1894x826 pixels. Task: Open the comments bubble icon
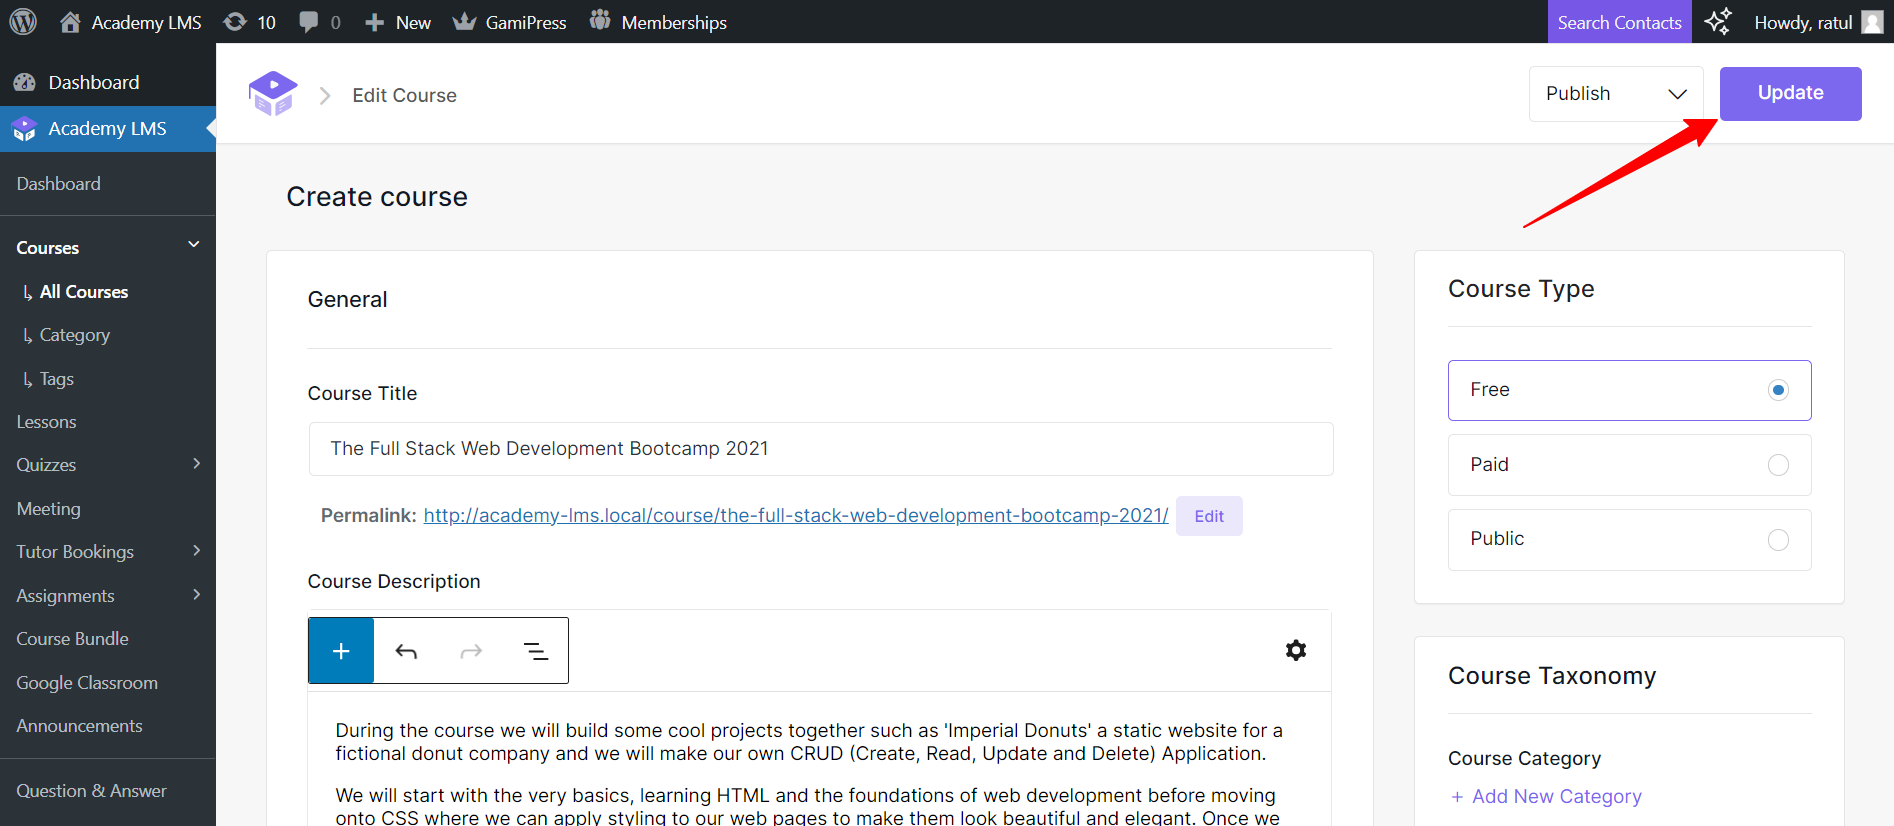pyautogui.click(x=309, y=22)
